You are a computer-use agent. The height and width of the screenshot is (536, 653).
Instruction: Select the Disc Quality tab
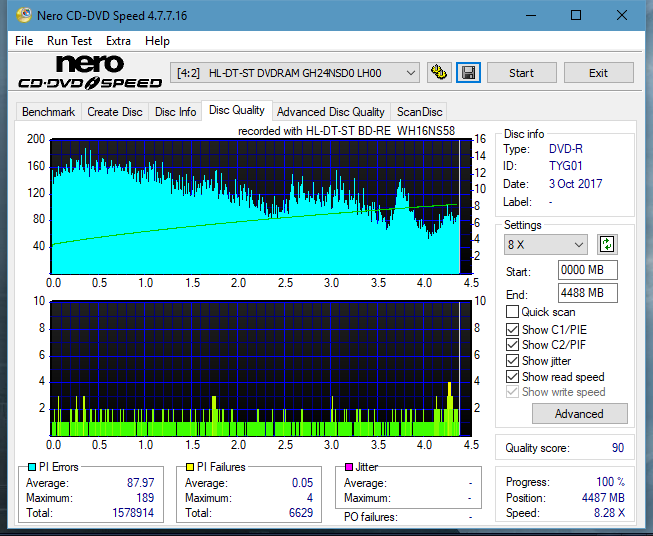point(237,110)
